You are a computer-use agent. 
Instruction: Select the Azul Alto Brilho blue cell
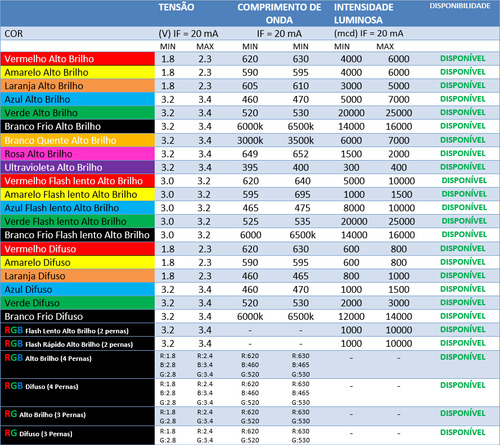(x=77, y=99)
